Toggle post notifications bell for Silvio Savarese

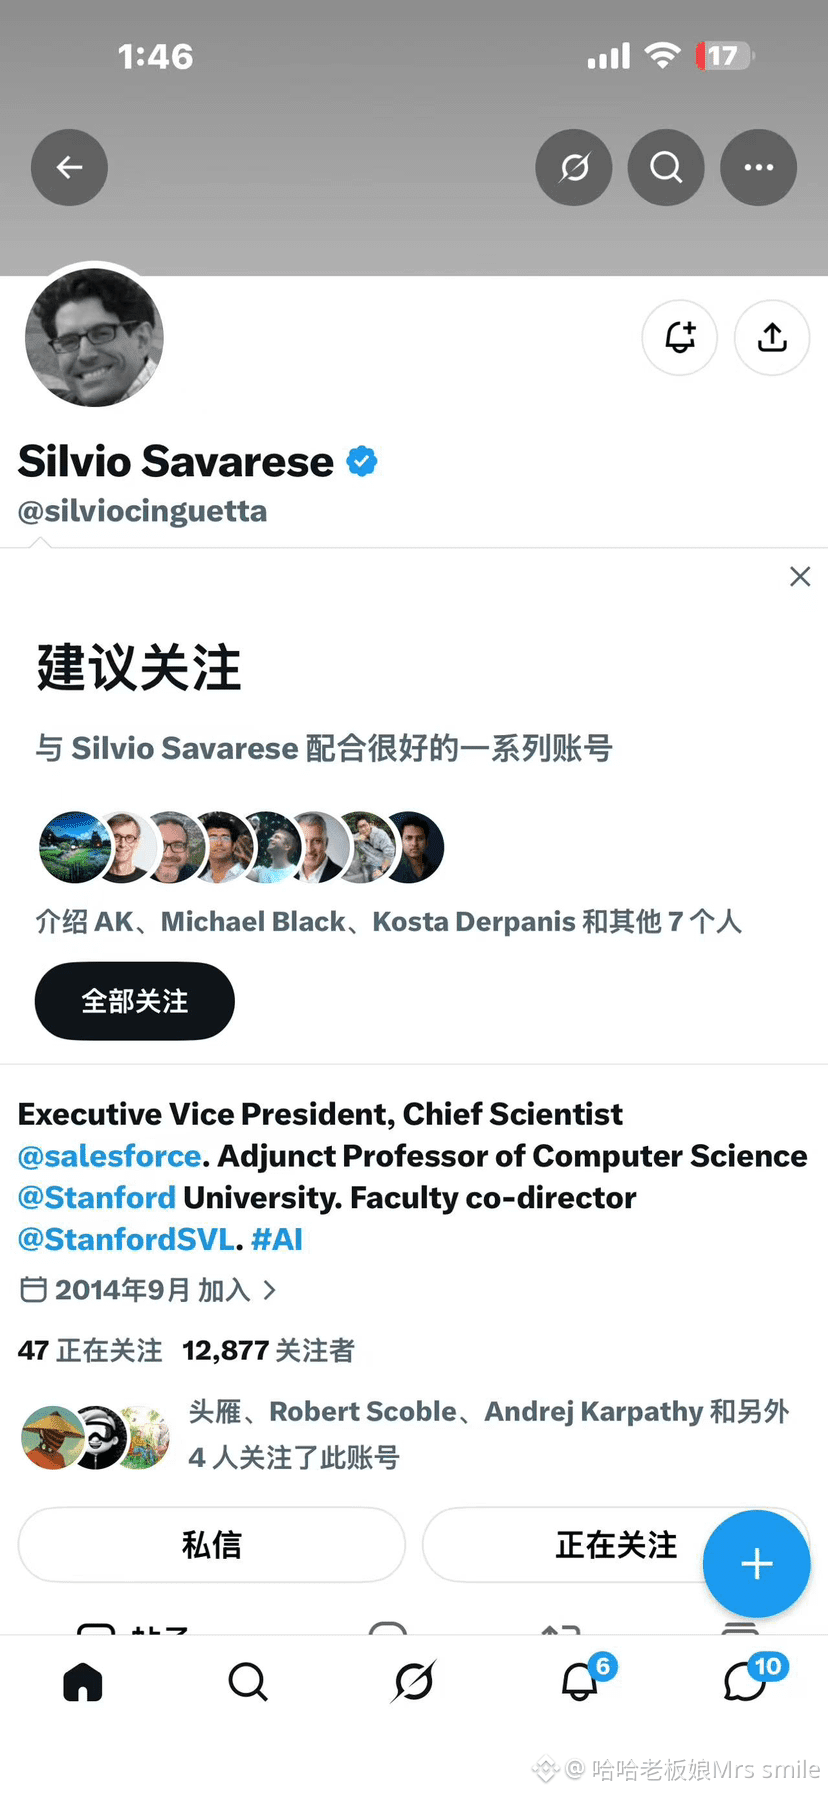point(680,338)
